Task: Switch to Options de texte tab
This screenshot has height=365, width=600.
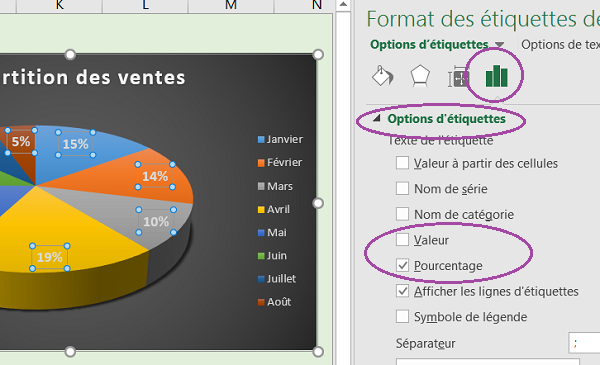Action: pyautogui.click(x=560, y=44)
